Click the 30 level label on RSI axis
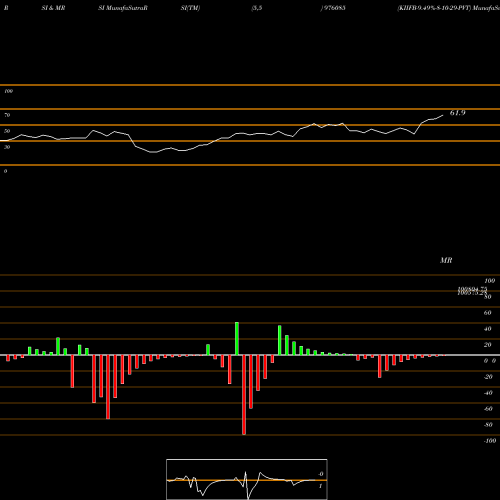 pos(7,147)
